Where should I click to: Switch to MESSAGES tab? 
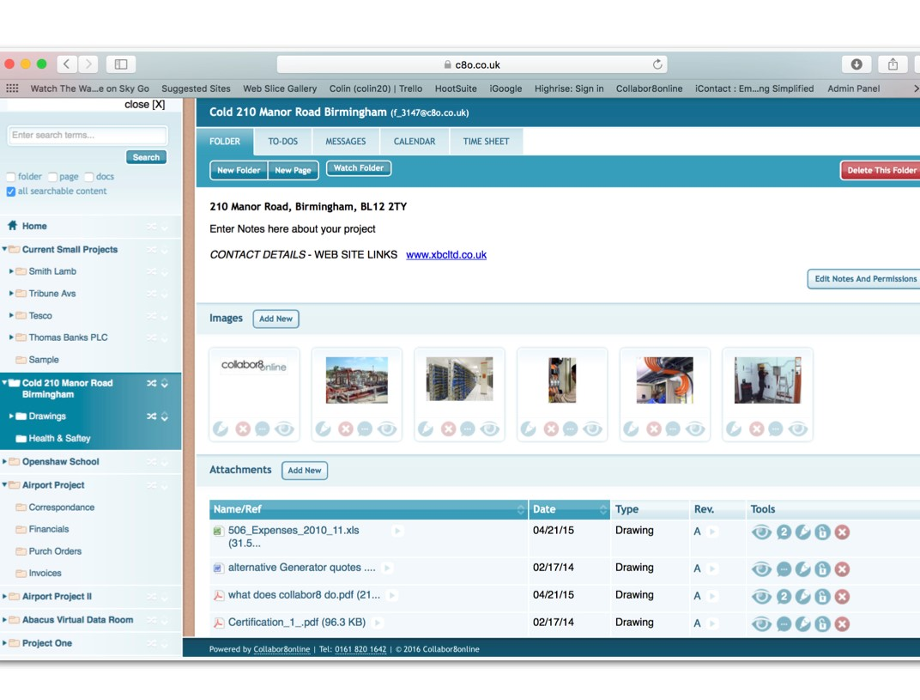[346, 141]
